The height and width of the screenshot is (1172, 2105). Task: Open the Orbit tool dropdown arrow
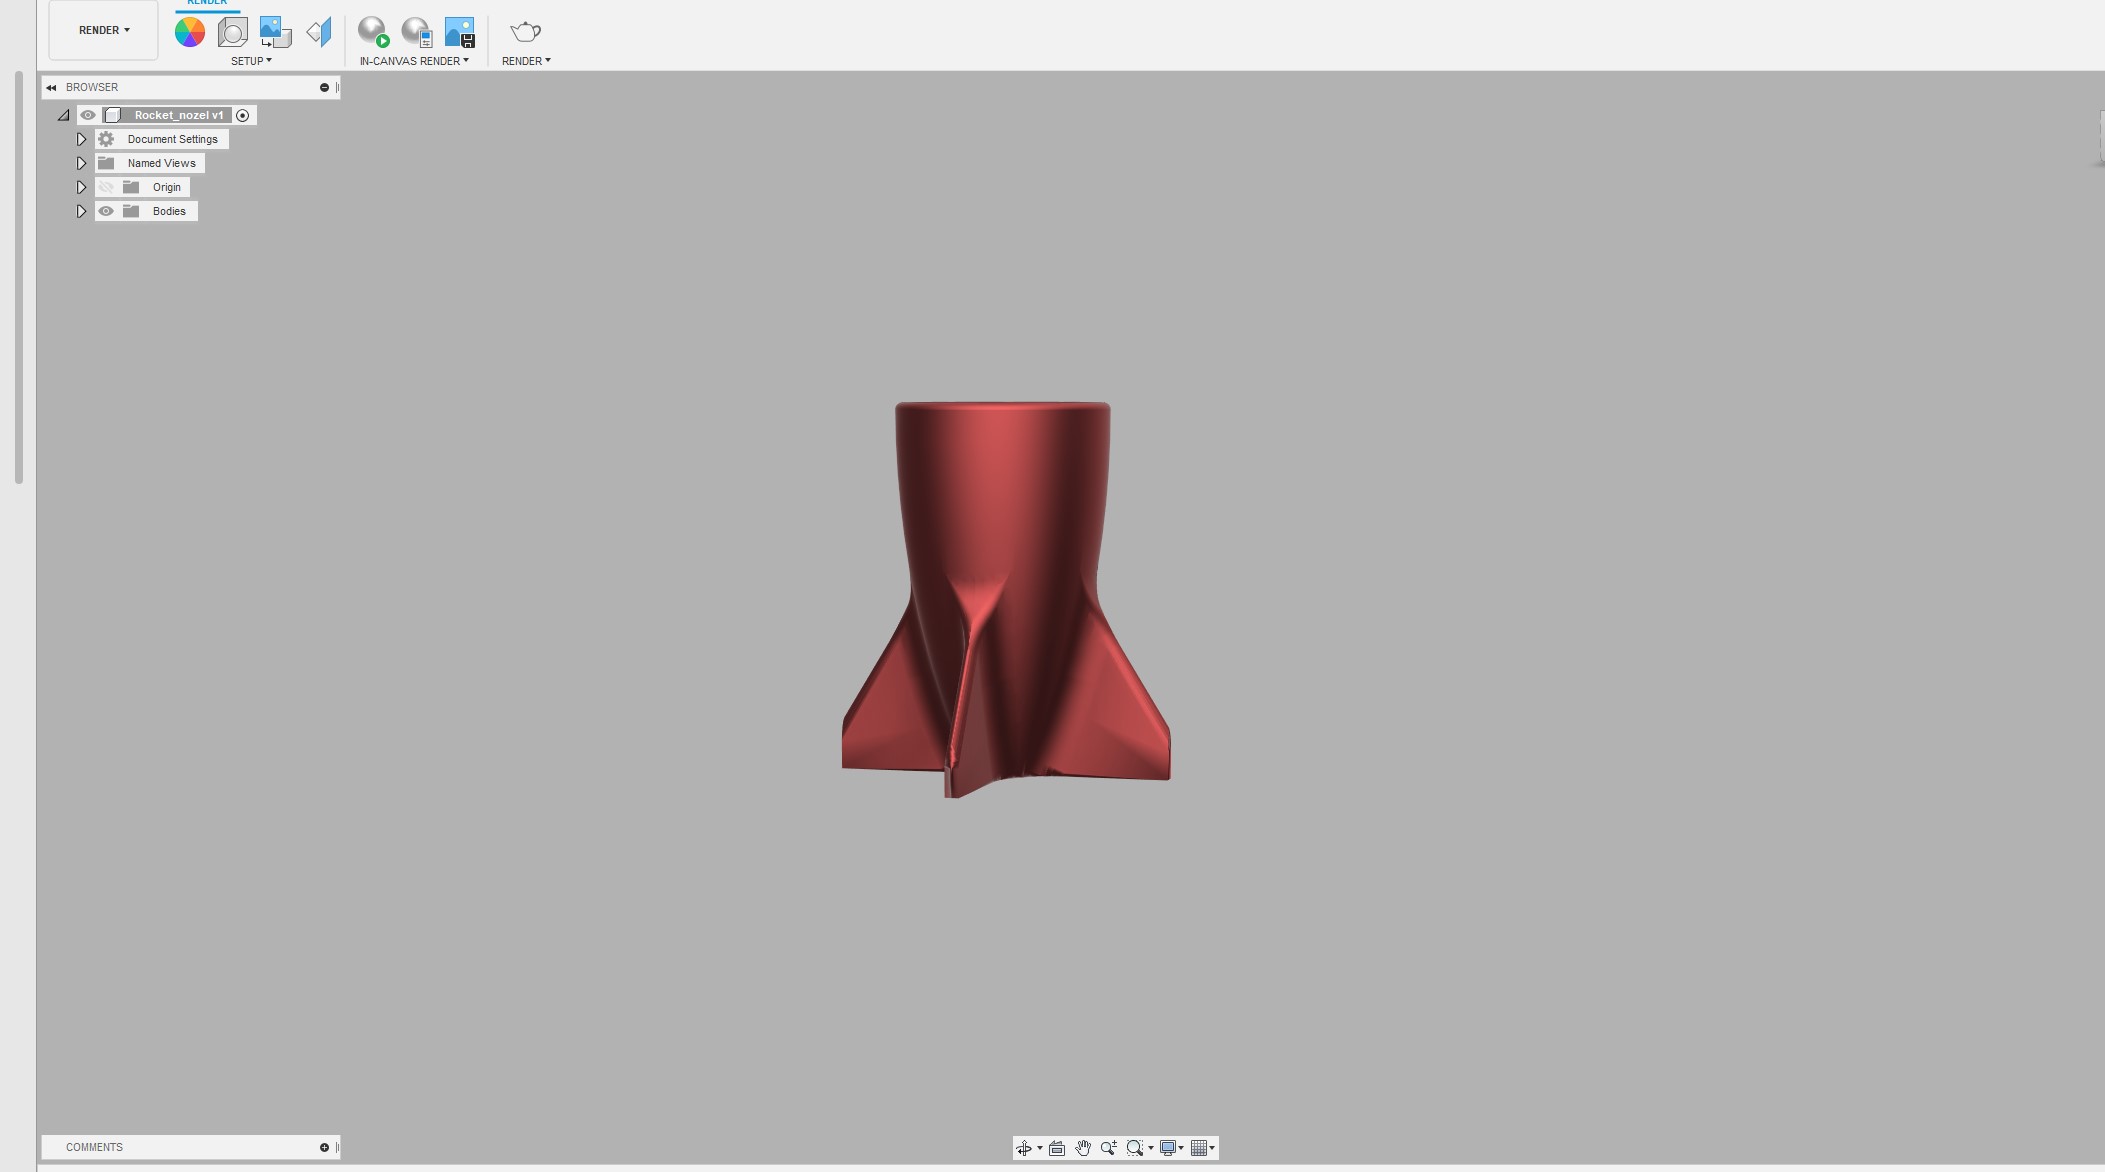point(1040,1148)
